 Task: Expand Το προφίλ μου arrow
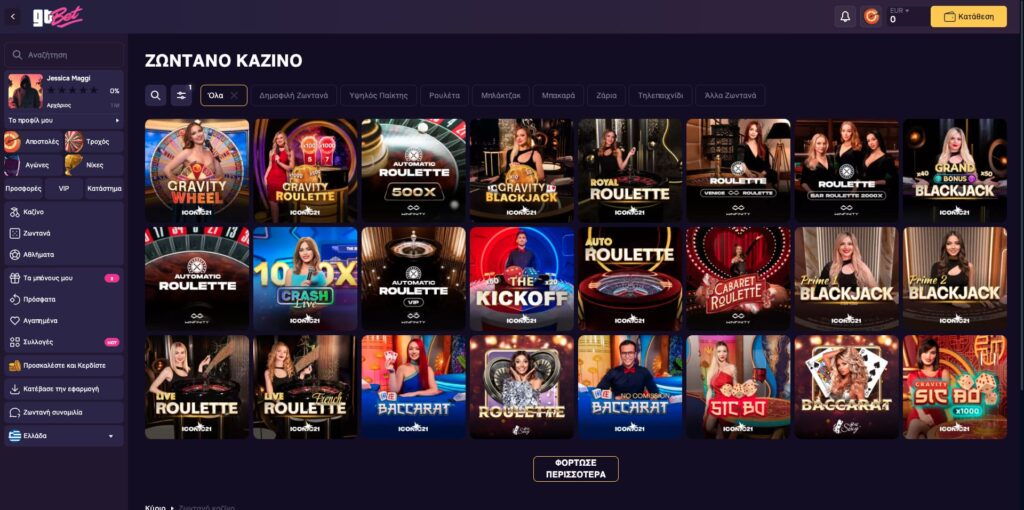(x=118, y=121)
